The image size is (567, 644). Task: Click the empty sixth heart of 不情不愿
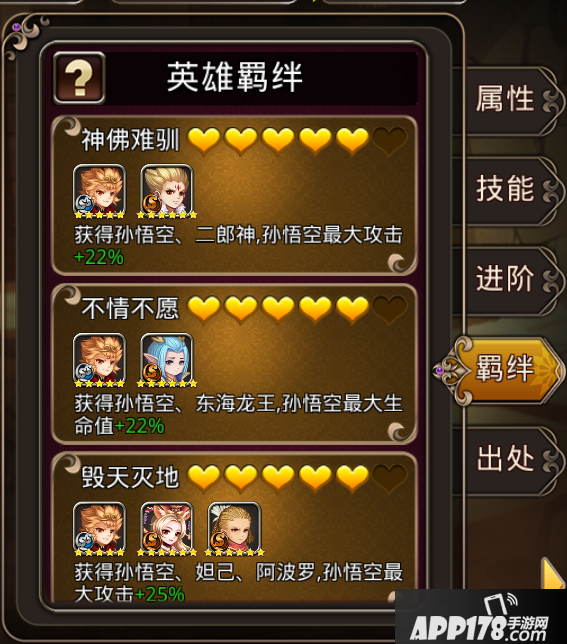tap(389, 310)
